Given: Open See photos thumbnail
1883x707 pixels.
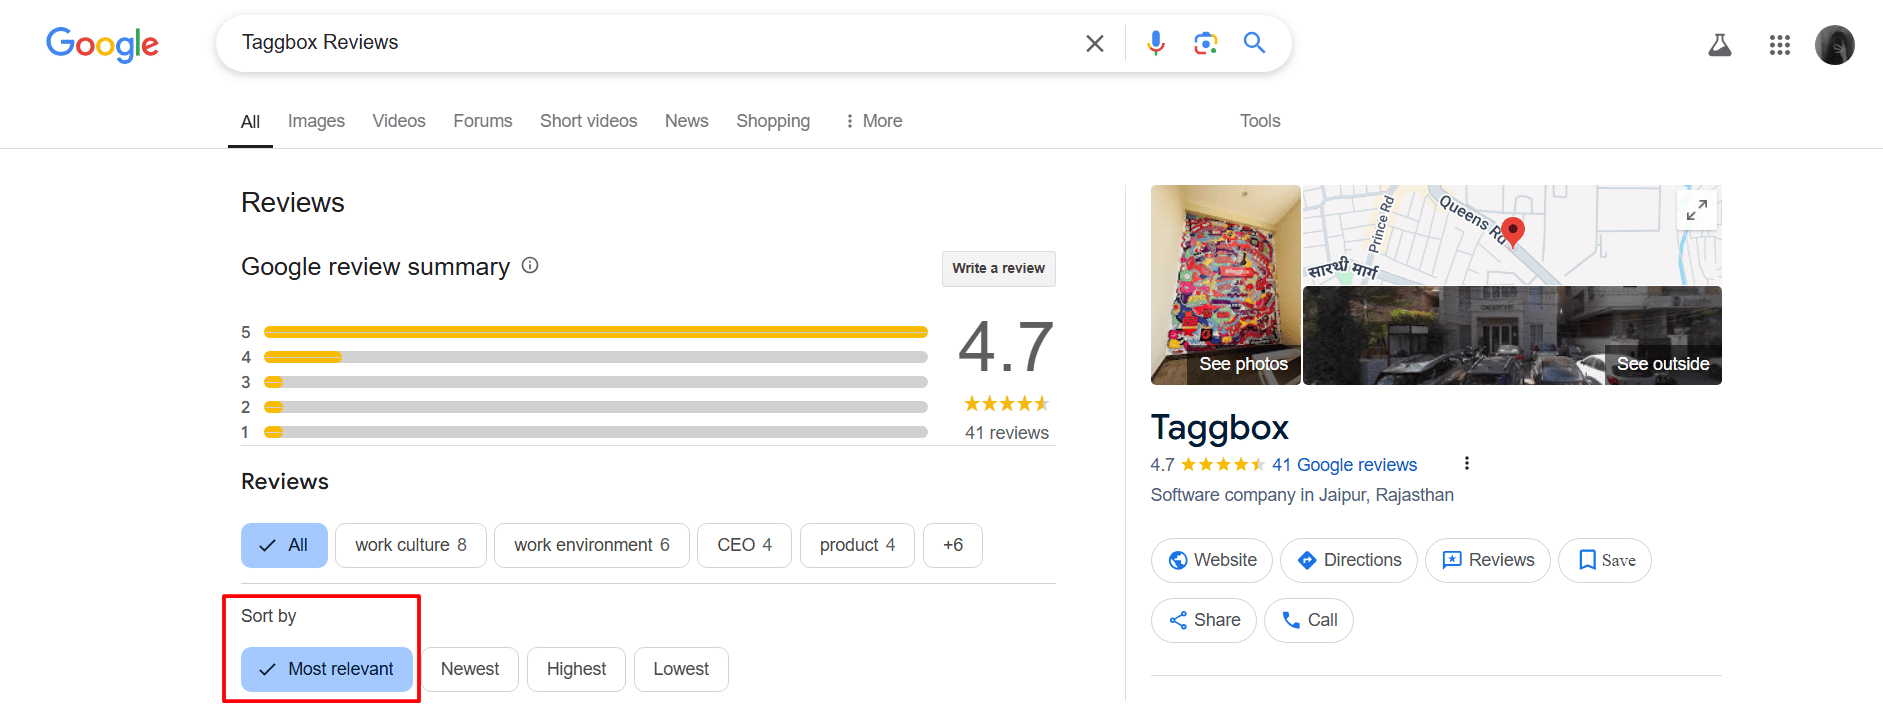Looking at the screenshot, I should coord(1225,285).
